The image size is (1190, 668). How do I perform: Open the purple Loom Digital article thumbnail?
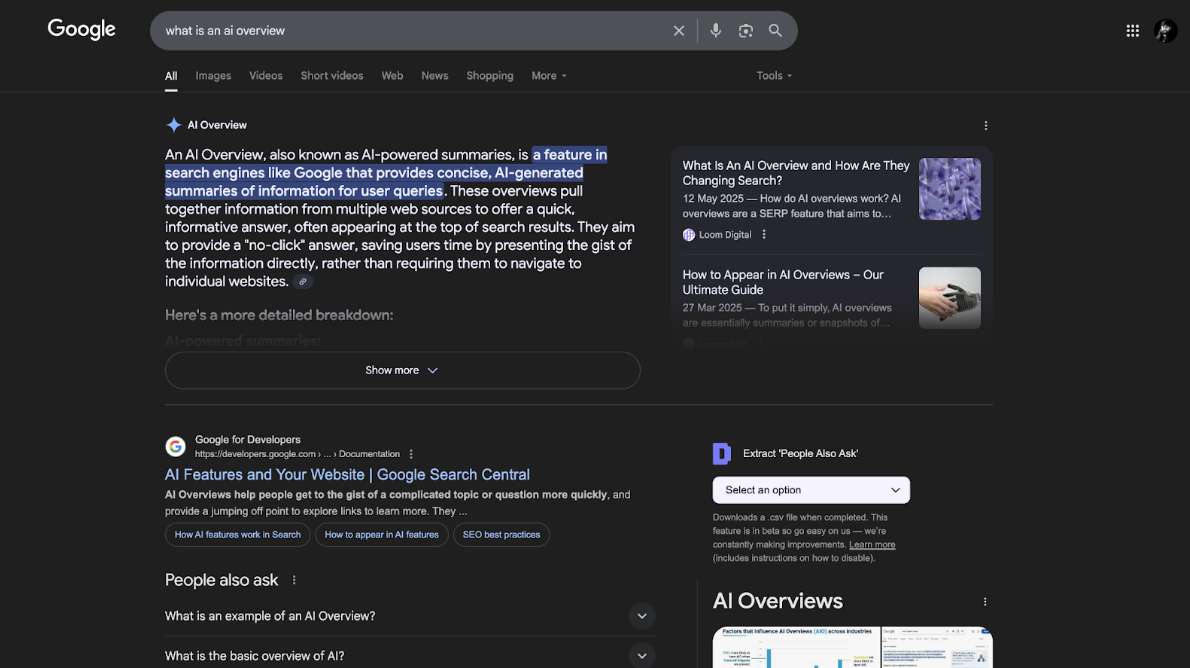(949, 189)
